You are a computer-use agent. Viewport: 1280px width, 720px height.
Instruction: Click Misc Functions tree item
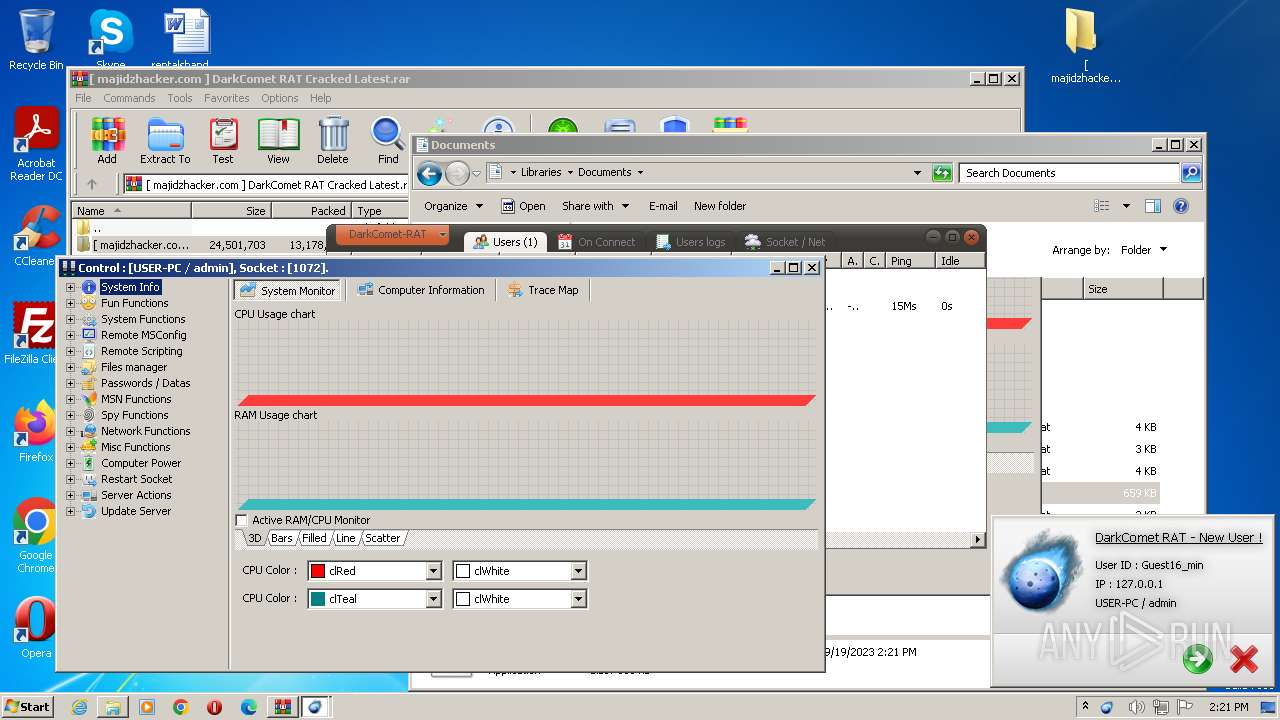135,447
